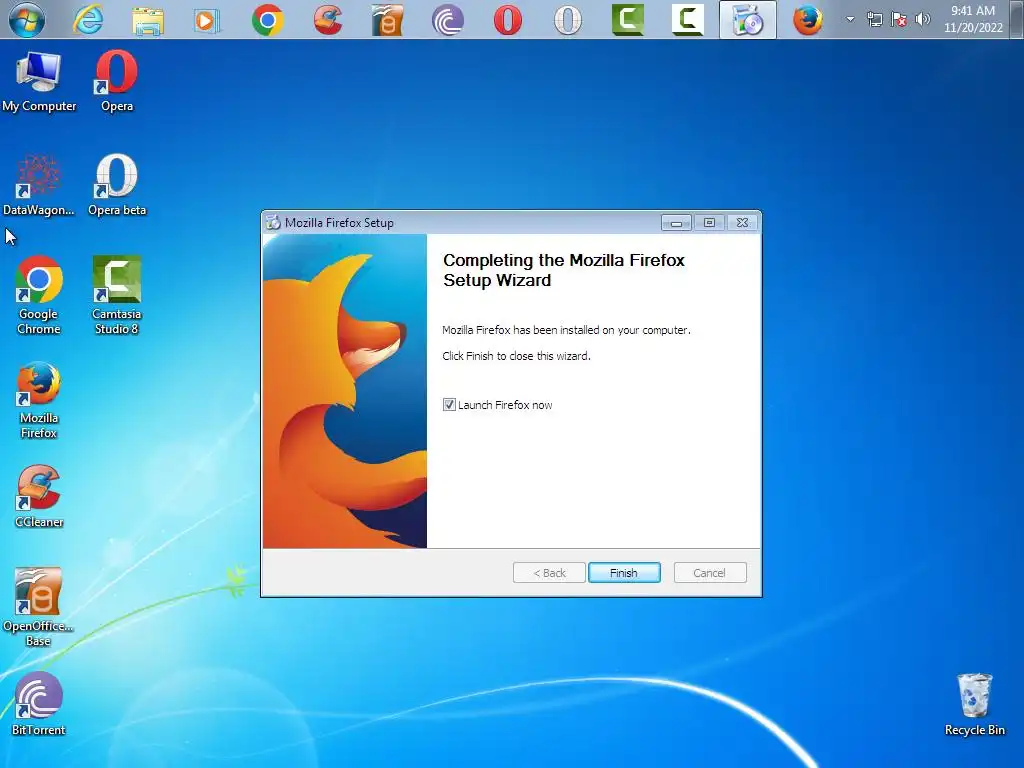This screenshot has height=768, width=1024.
Task: Select the Opera desktop shortcut
Action: coord(117,82)
